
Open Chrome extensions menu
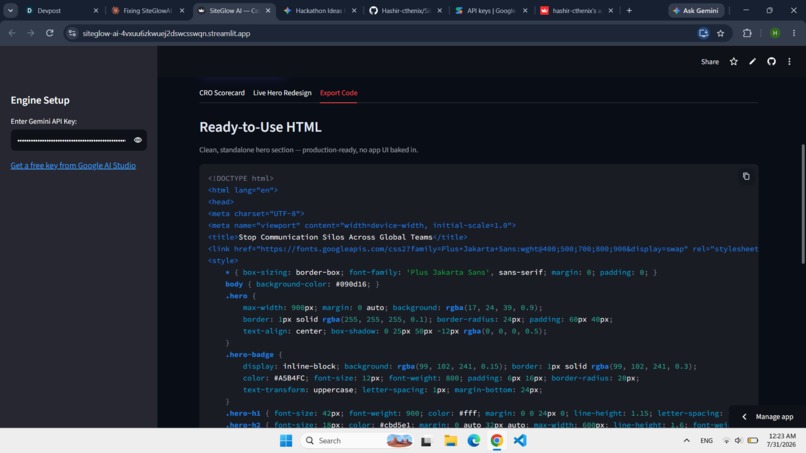[x=747, y=33]
